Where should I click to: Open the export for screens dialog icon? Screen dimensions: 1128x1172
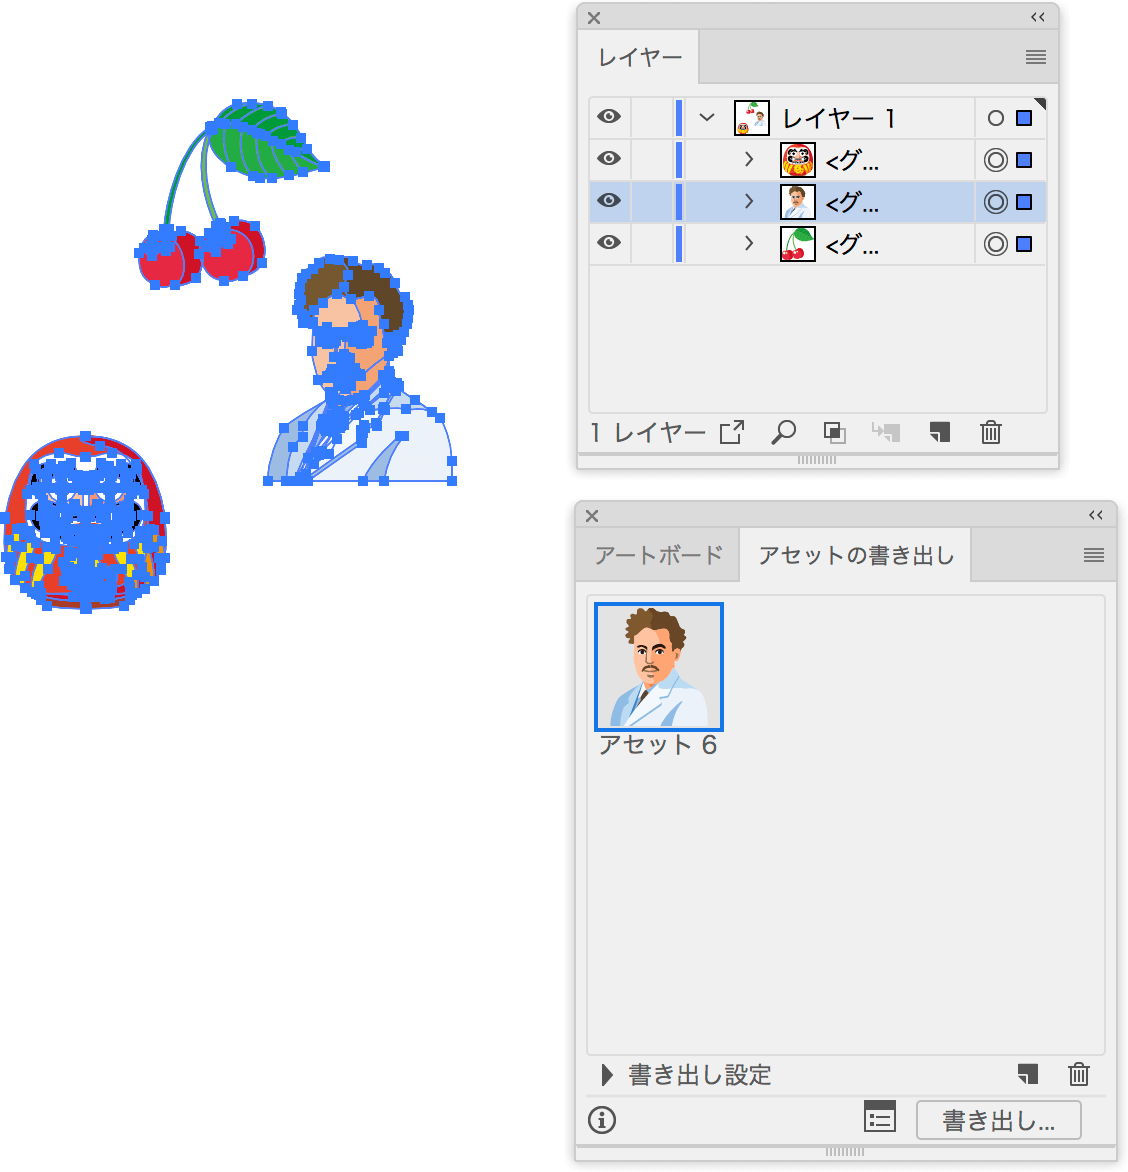(880, 1117)
